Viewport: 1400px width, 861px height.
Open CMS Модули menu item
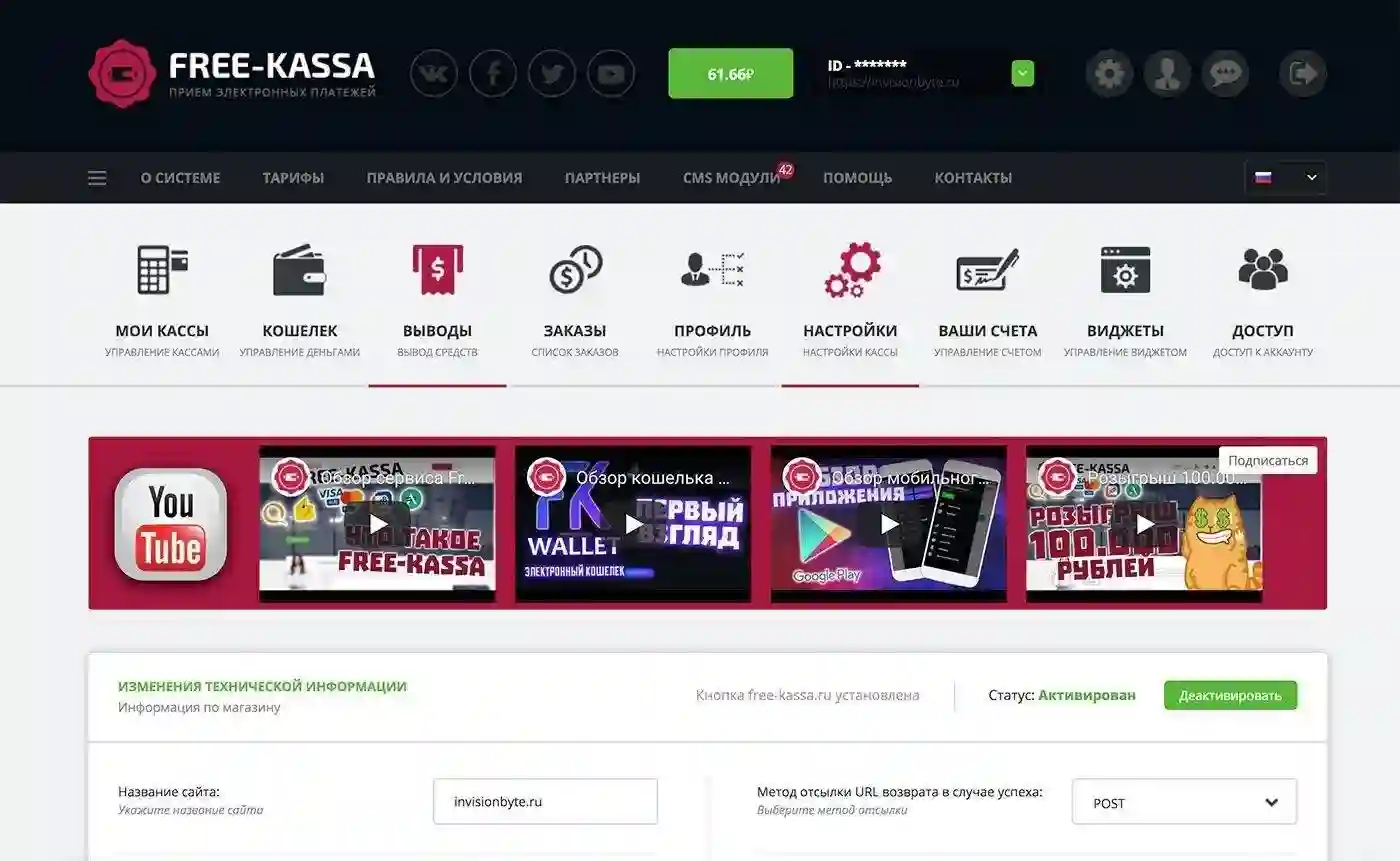tap(731, 178)
